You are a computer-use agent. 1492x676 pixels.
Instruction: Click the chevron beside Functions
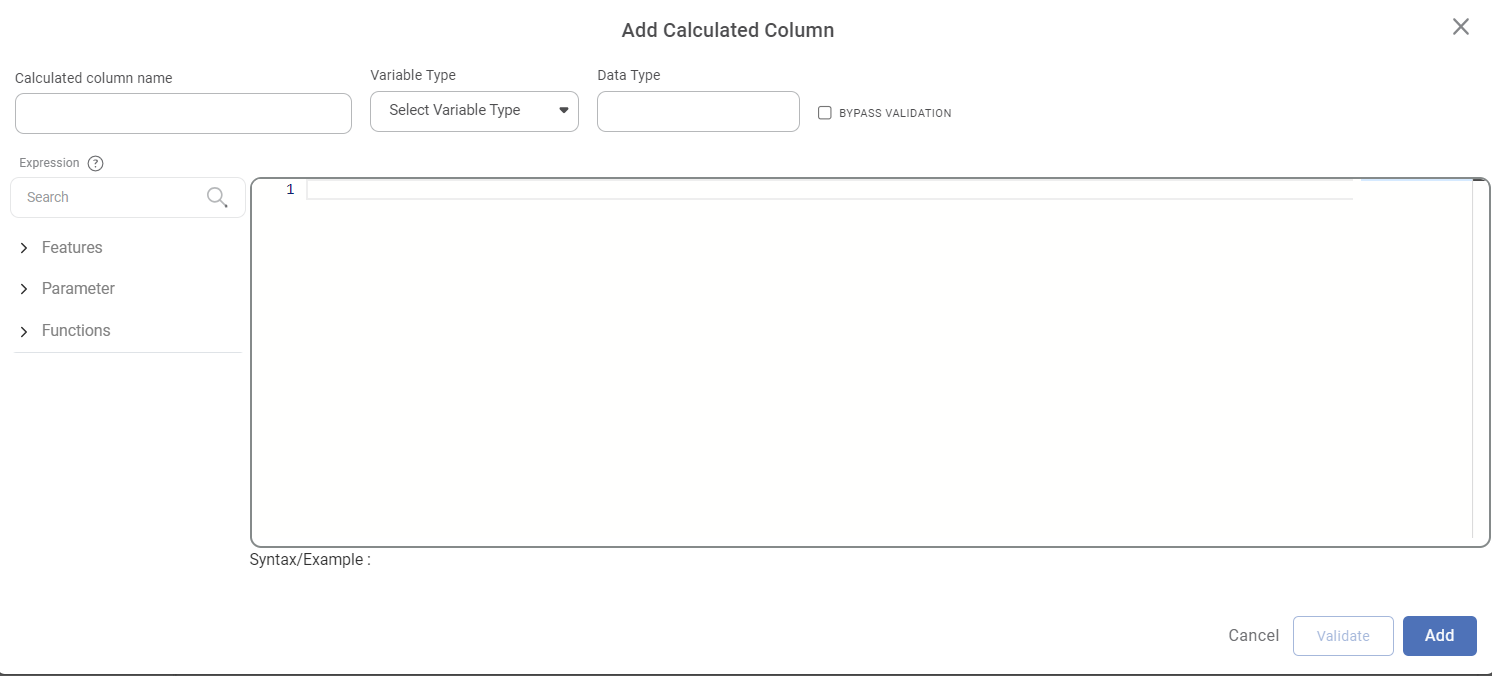(x=24, y=330)
